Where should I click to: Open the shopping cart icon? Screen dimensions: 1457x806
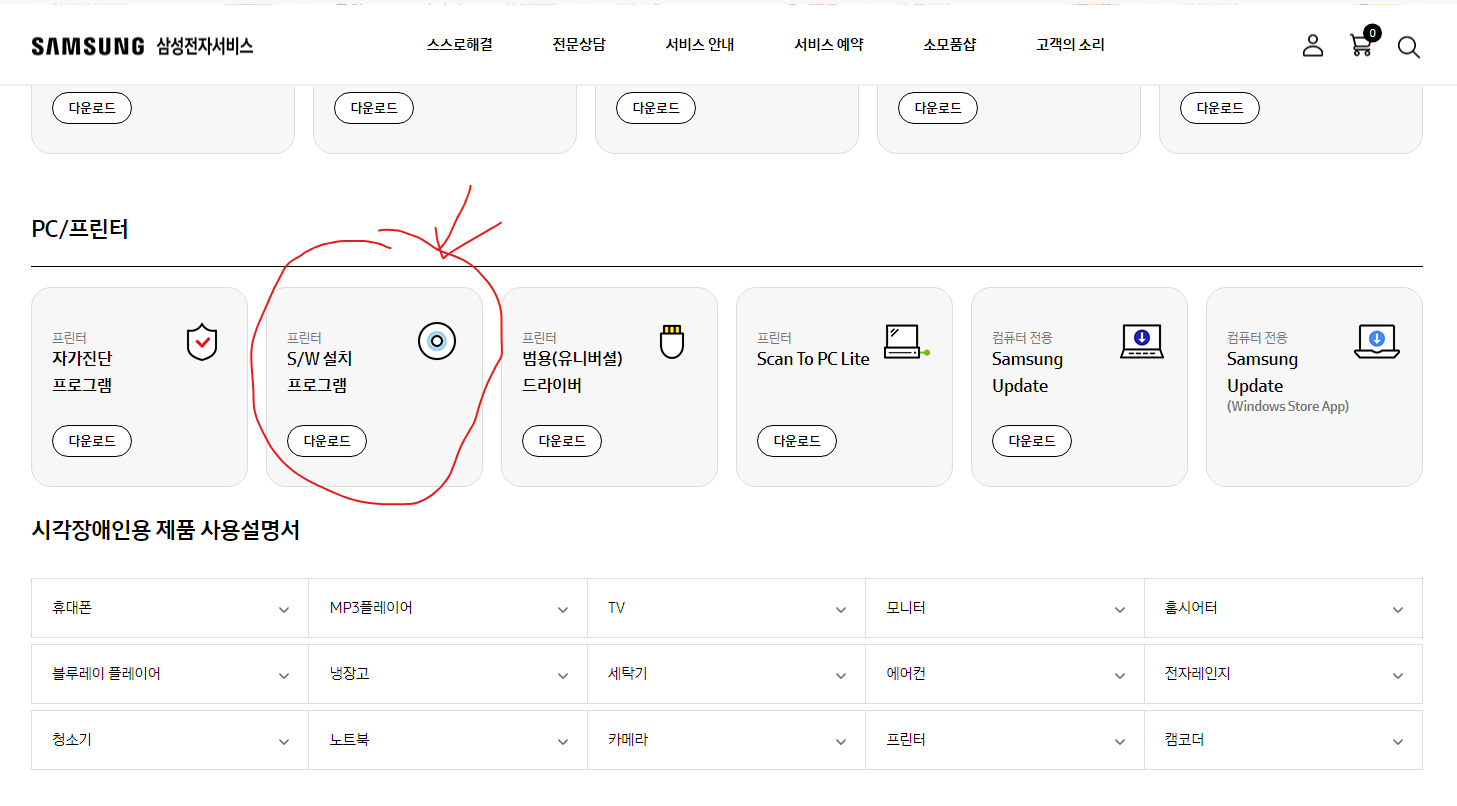click(x=1362, y=43)
